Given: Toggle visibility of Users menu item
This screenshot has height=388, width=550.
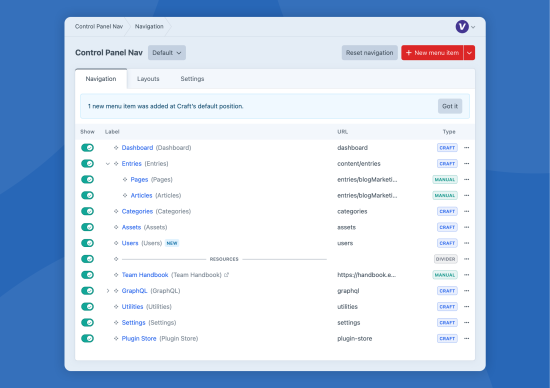Looking at the screenshot, I should [x=87, y=243].
